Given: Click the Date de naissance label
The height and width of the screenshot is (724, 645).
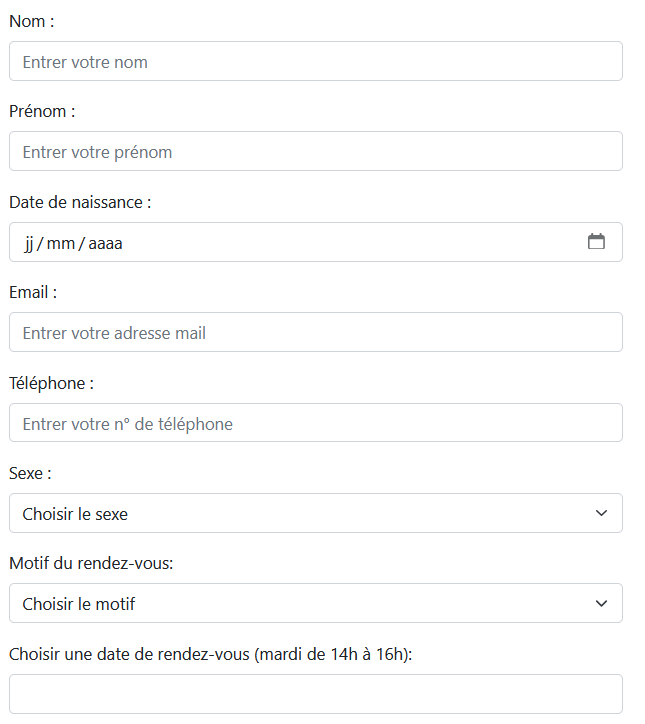Looking at the screenshot, I should (x=80, y=203).
